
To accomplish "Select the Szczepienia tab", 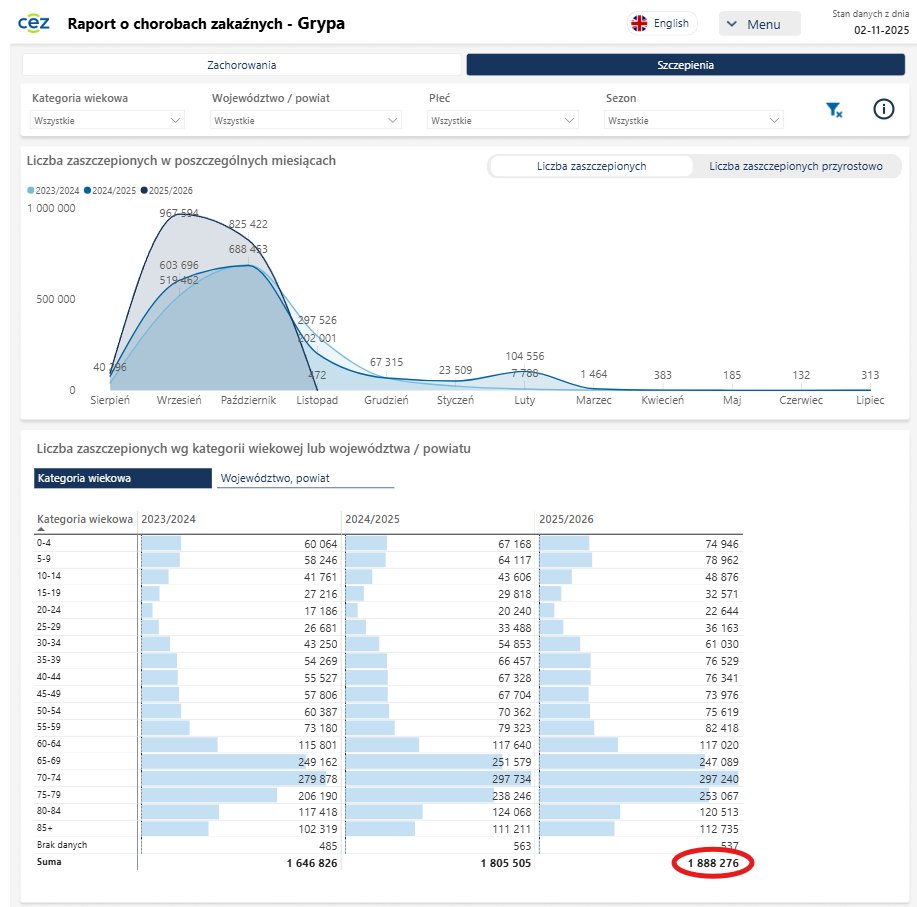I will click(685, 65).
